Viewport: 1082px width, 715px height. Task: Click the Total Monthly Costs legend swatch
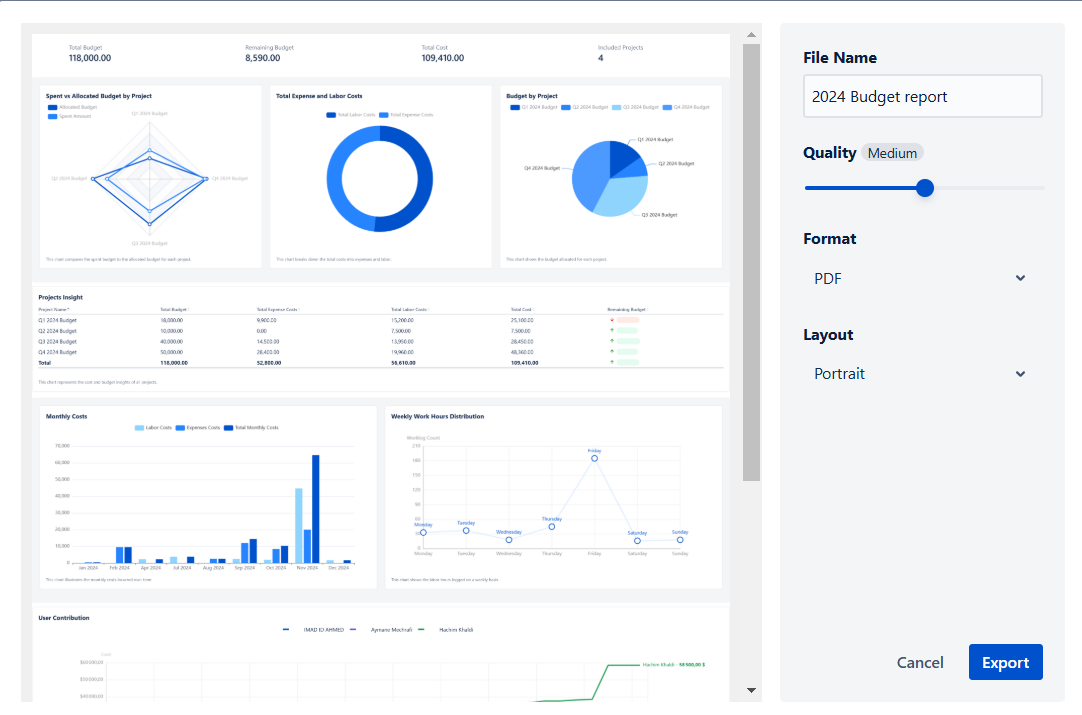pos(228,428)
